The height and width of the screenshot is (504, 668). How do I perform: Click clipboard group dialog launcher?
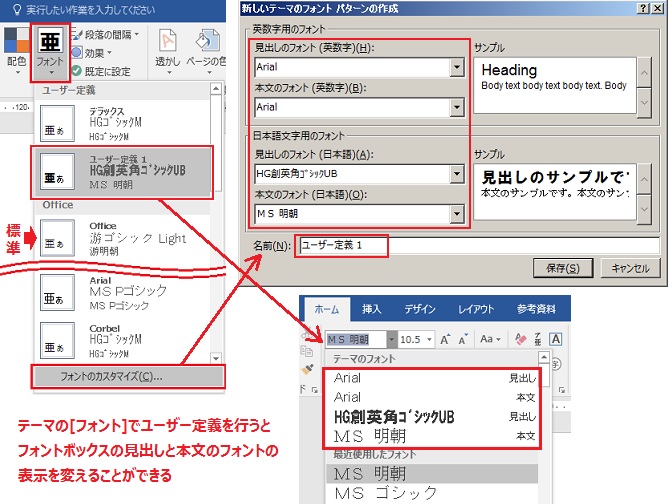(314, 389)
